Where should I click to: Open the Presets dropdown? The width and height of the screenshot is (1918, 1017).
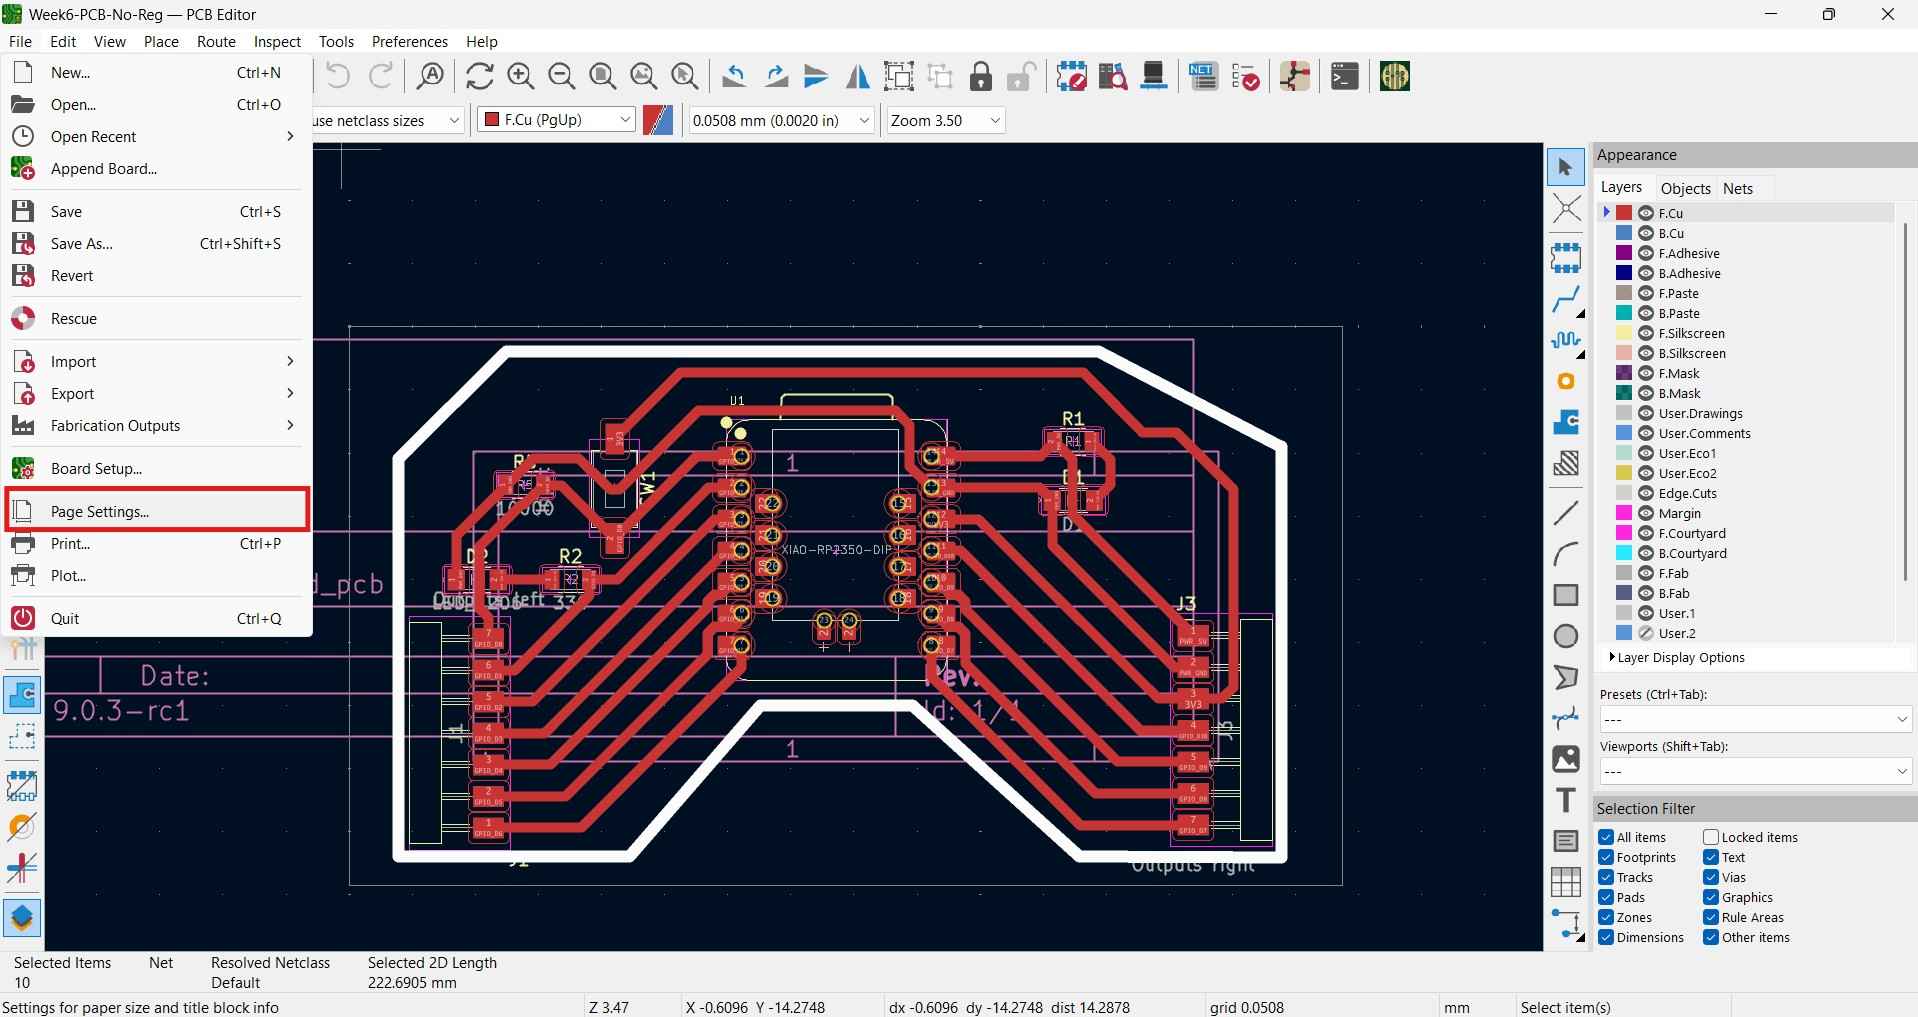click(1756, 719)
